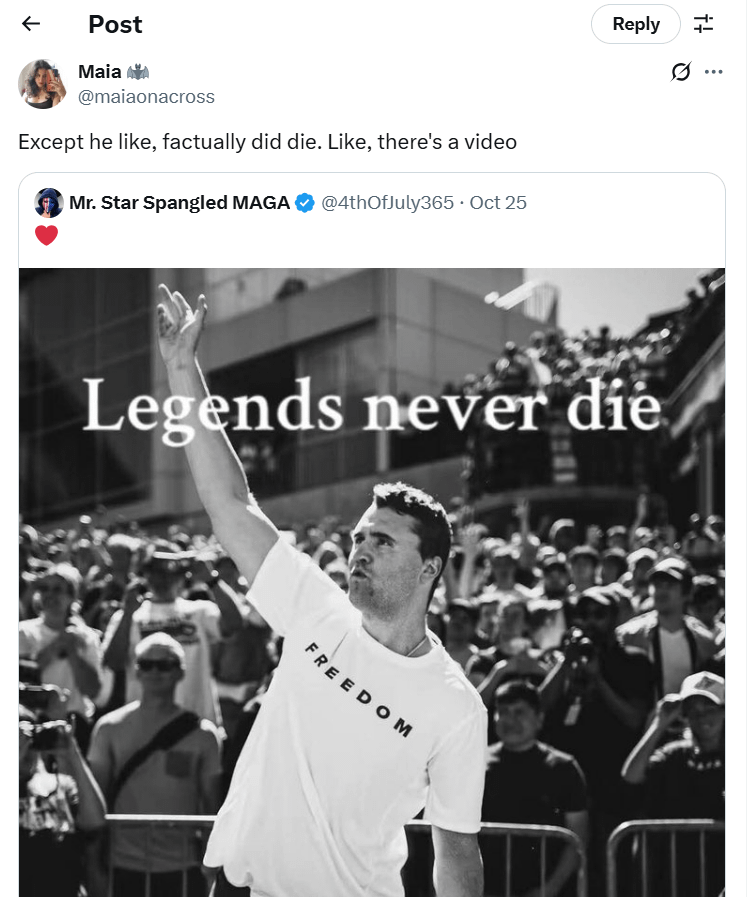
Task: Click the bat emoji beside Maia
Action: click(138, 72)
